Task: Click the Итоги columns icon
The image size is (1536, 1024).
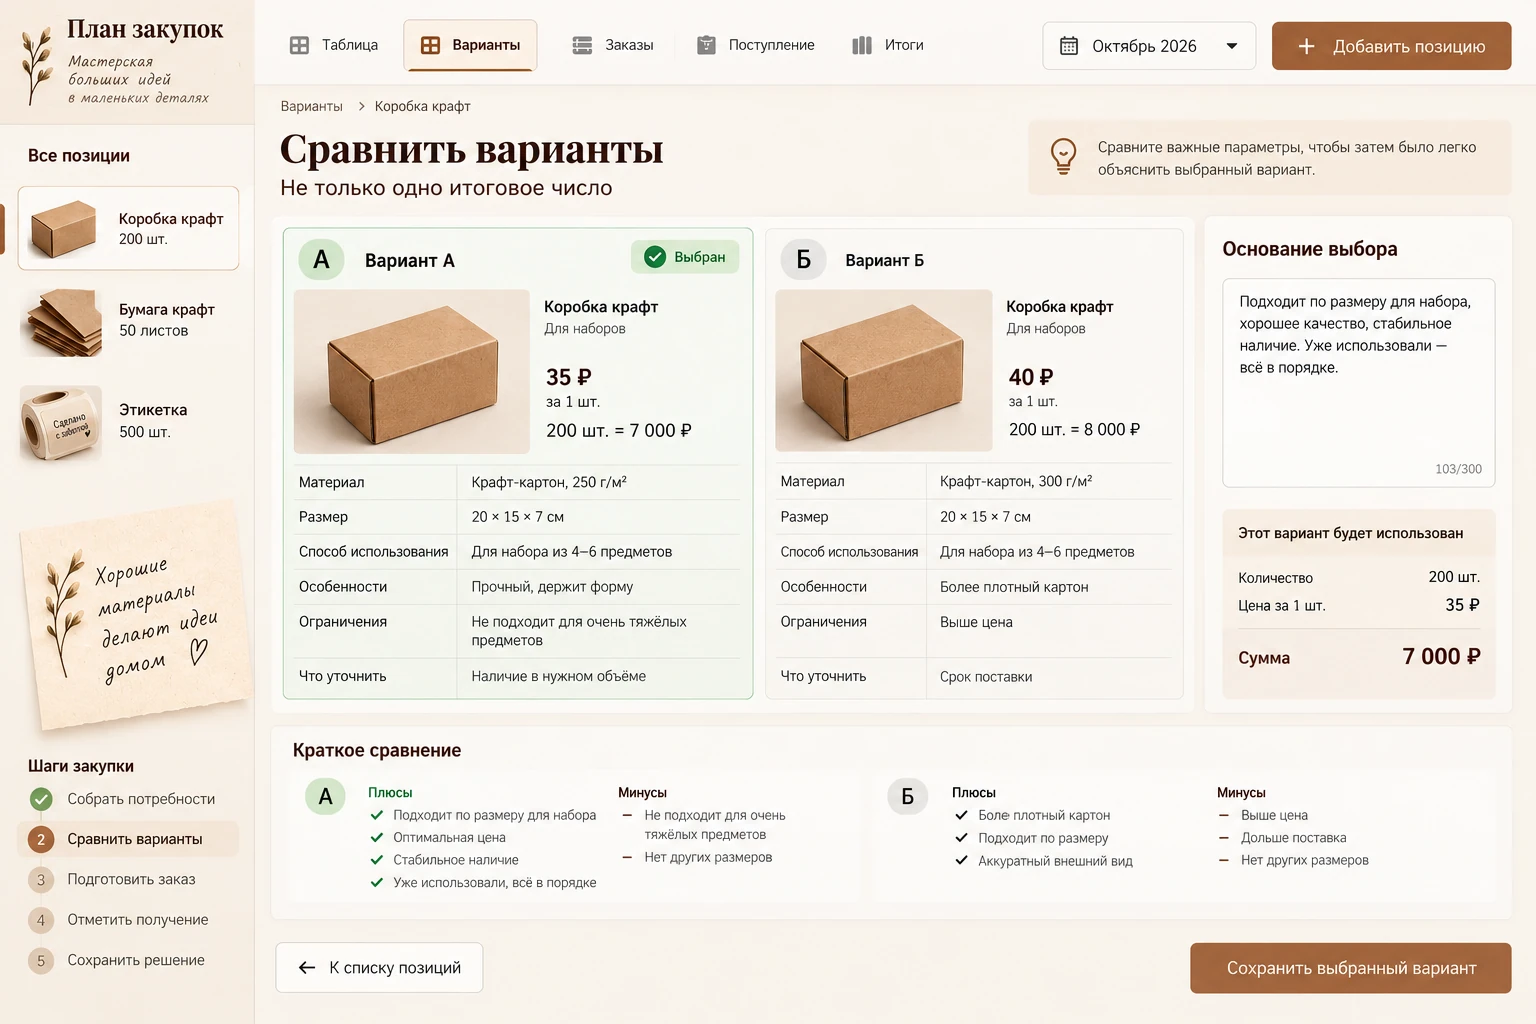Action: pos(862,45)
